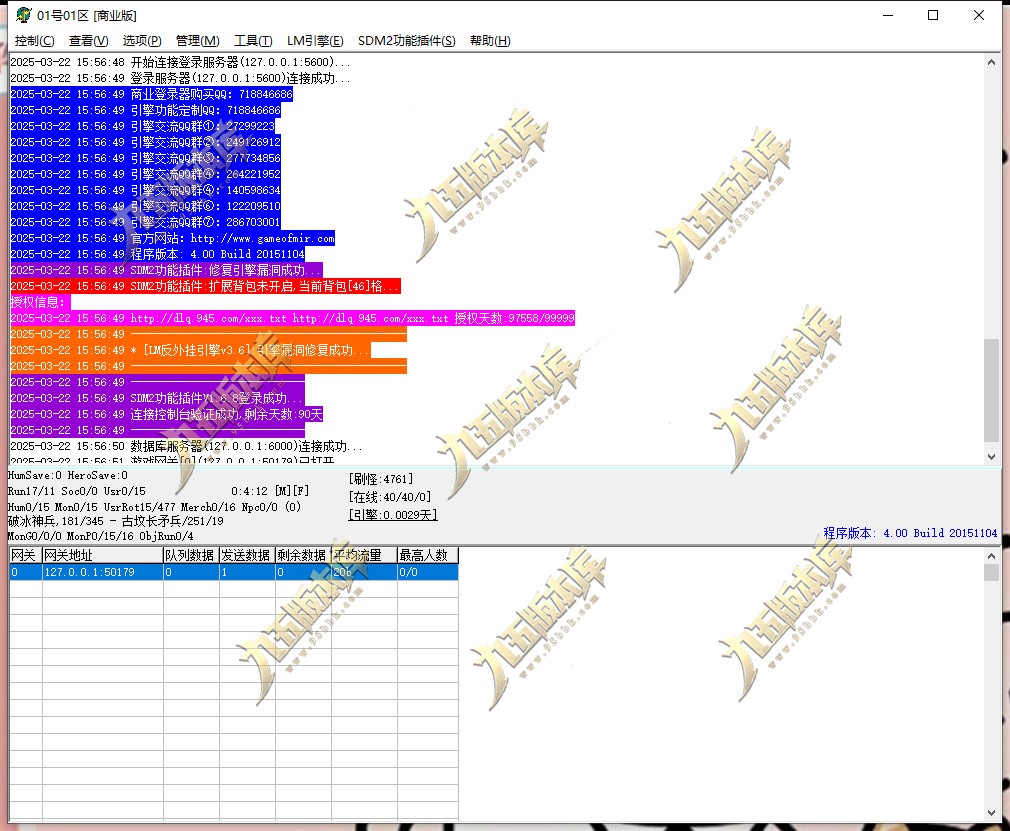Click the 队列数据 column header
Image resolution: width=1010 pixels, height=831 pixels.
(x=191, y=555)
